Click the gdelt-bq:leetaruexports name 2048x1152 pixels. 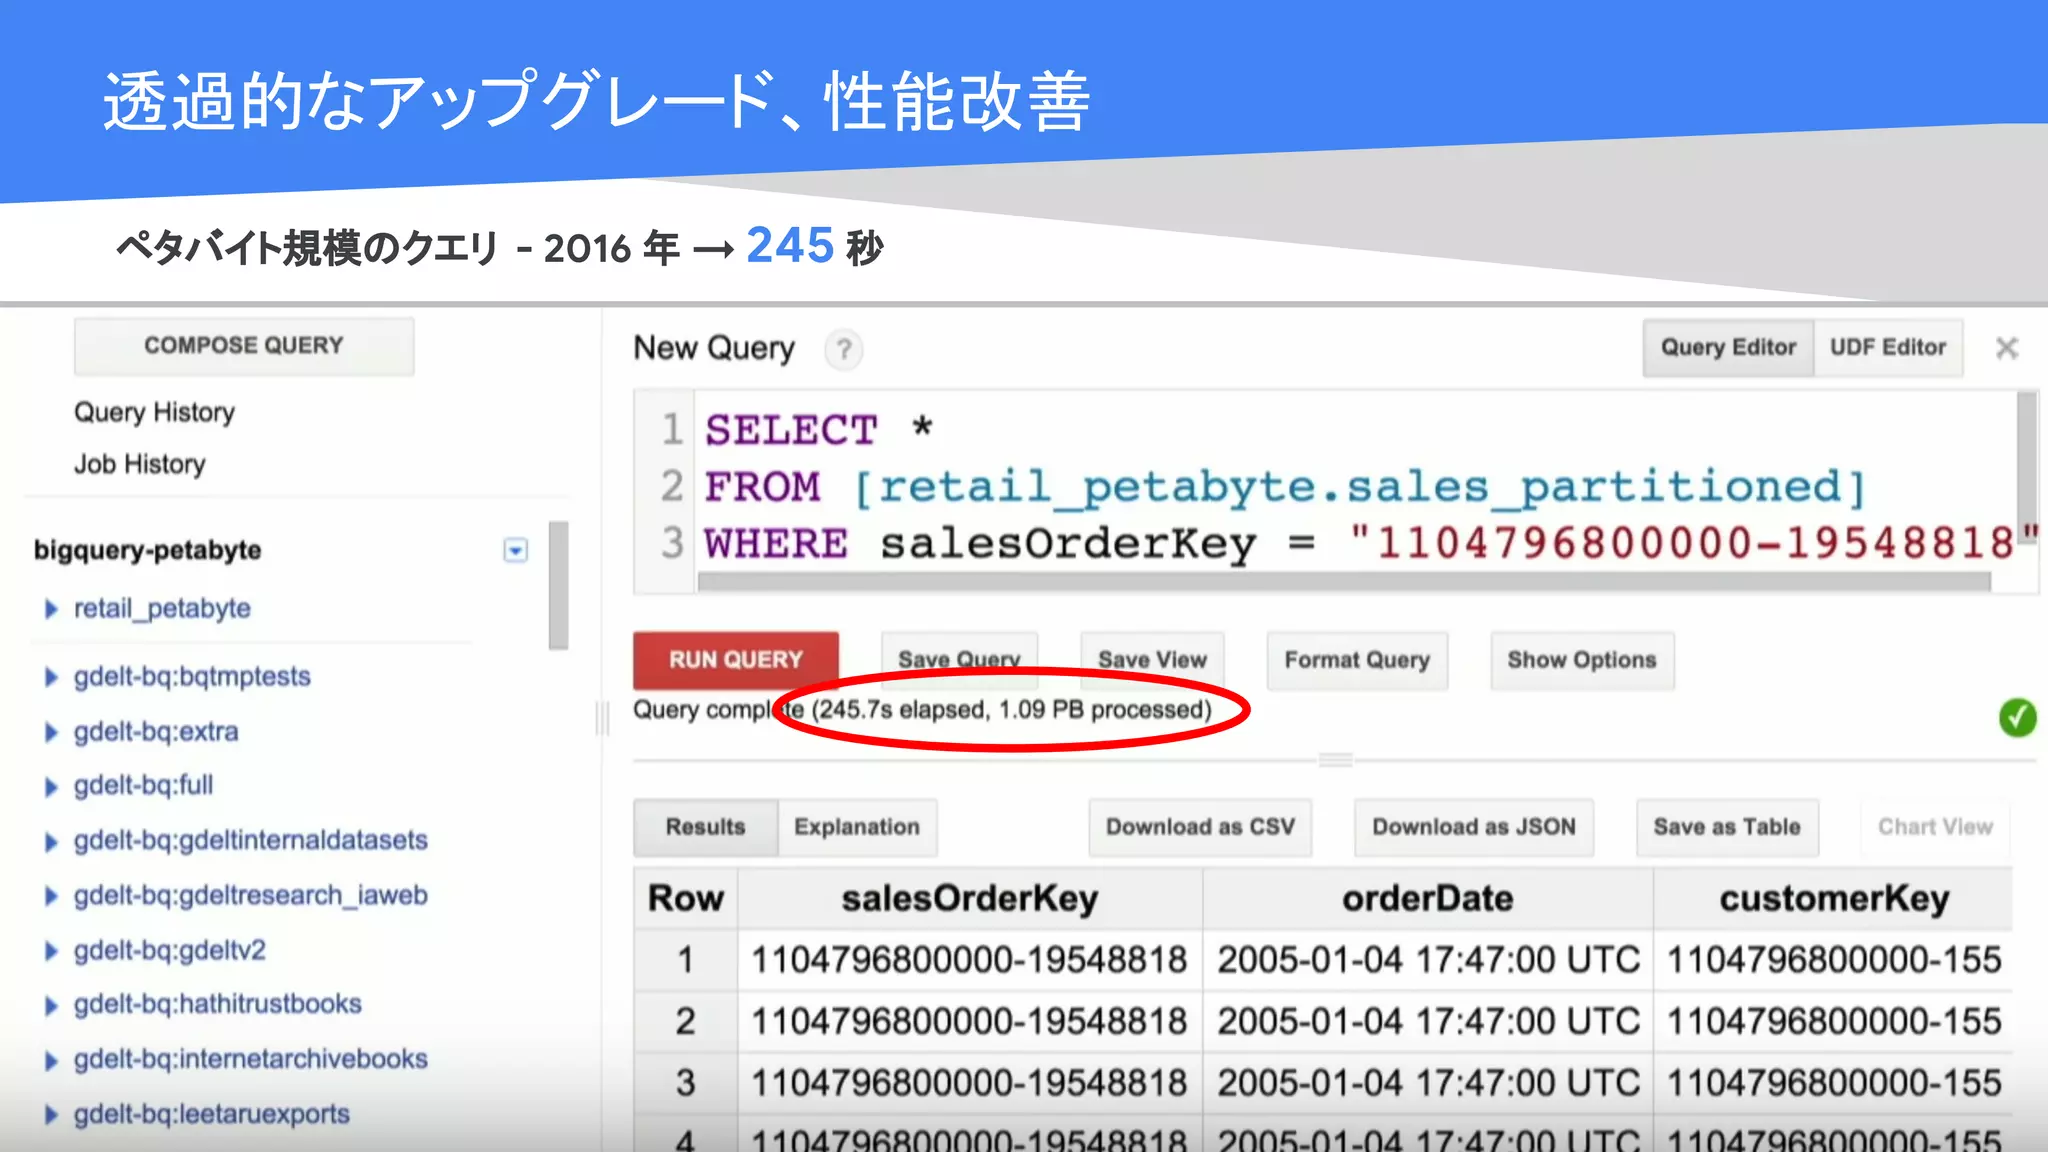tap(211, 1113)
